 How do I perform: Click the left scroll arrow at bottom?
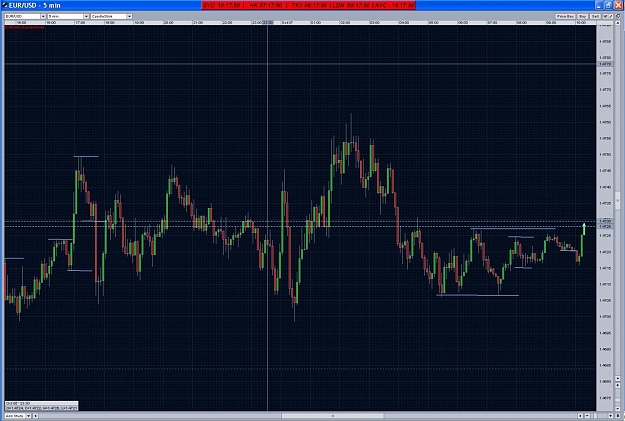tap(35, 416)
